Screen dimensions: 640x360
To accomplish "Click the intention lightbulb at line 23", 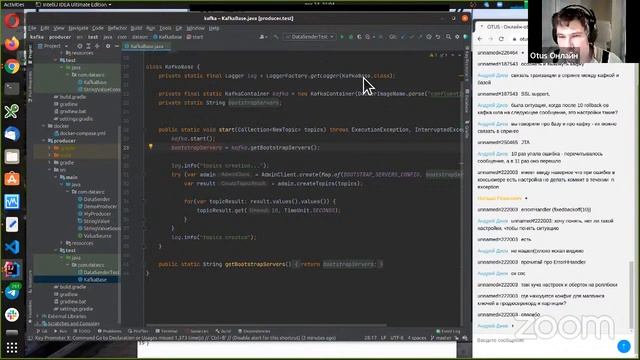I will [151, 147].
